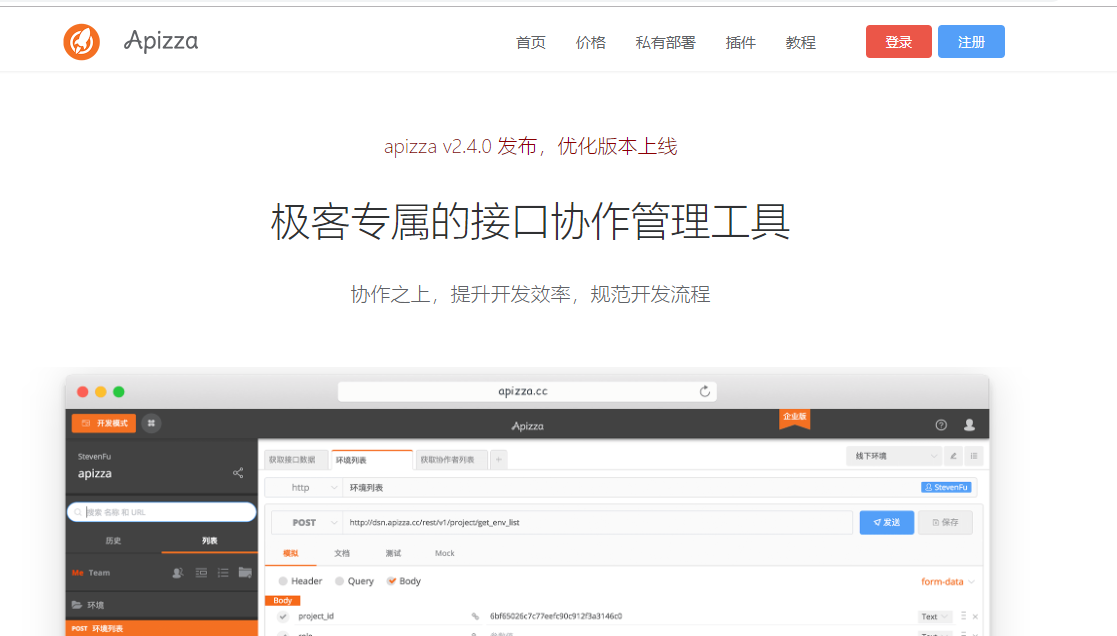Select the Team filter

pyautogui.click(x=99, y=573)
